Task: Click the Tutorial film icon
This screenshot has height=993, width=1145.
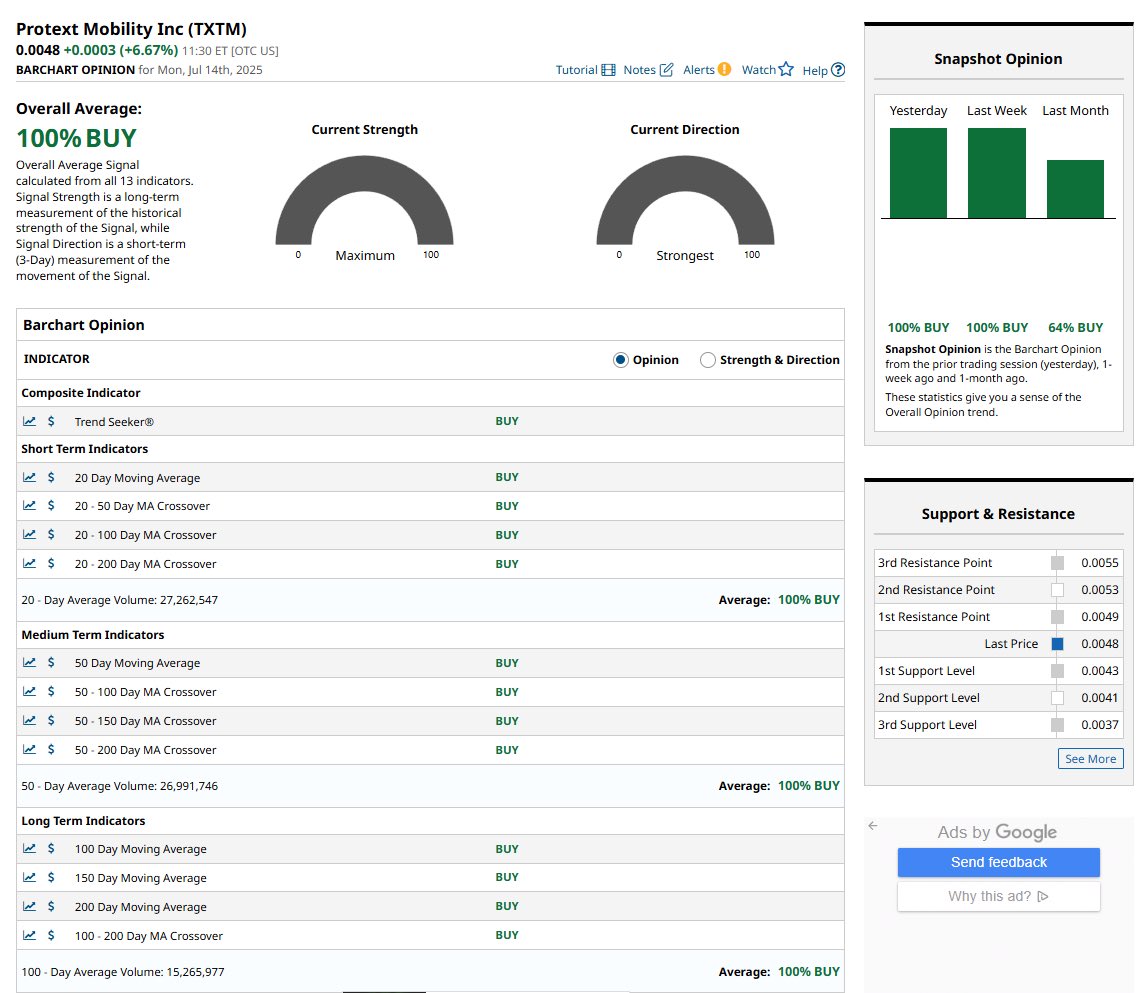Action: click(608, 70)
